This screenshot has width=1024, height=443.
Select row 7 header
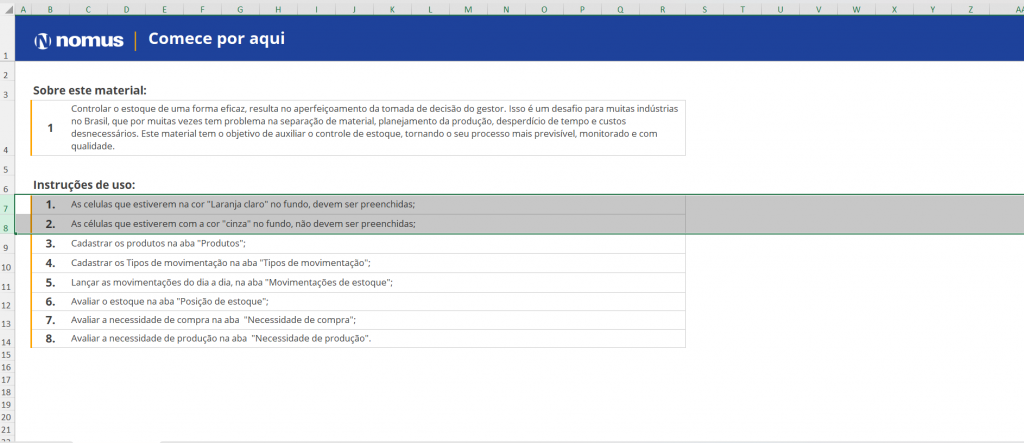pyautogui.click(x=7, y=208)
